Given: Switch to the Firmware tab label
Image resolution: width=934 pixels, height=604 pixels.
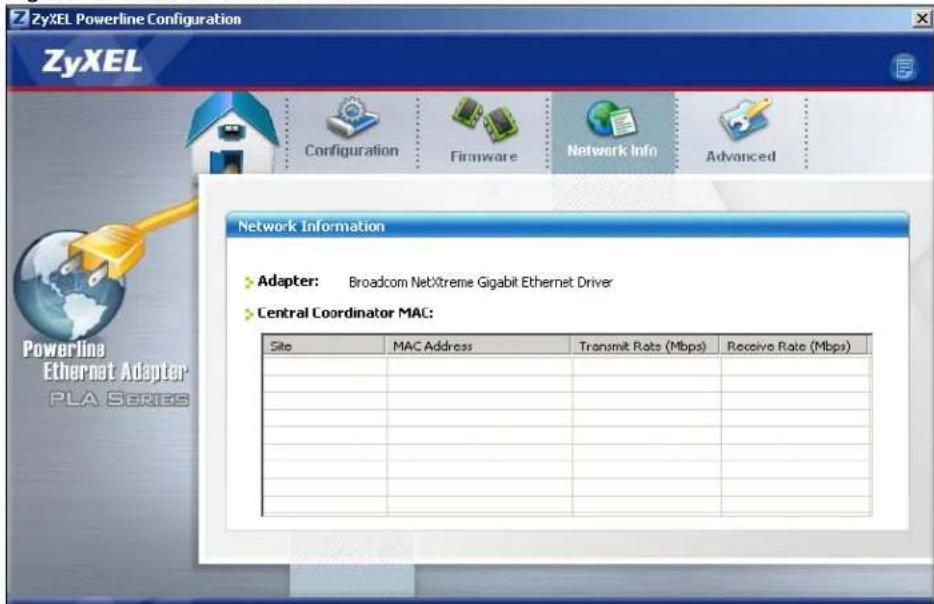Looking at the screenshot, I should pos(484,157).
